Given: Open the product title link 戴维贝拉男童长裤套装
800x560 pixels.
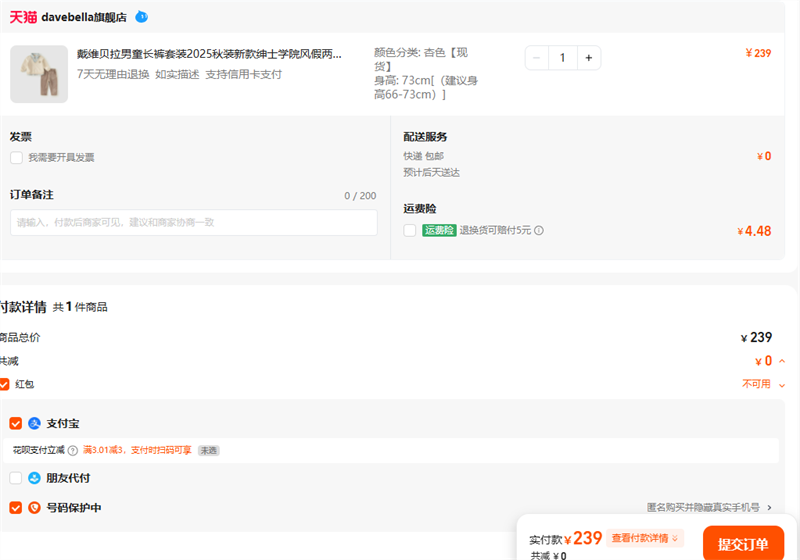Looking at the screenshot, I should pos(209,54).
